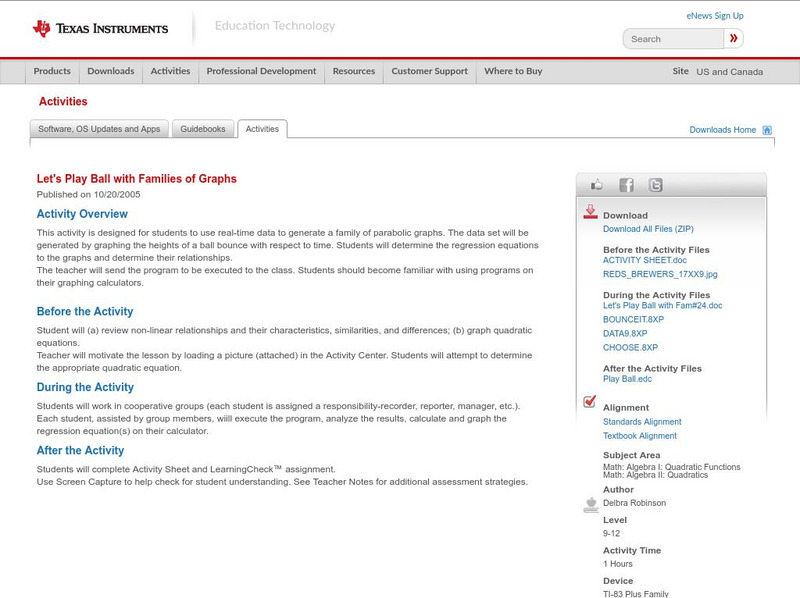Click the Let's Play Ball title heading

click(x=137, y=179)
